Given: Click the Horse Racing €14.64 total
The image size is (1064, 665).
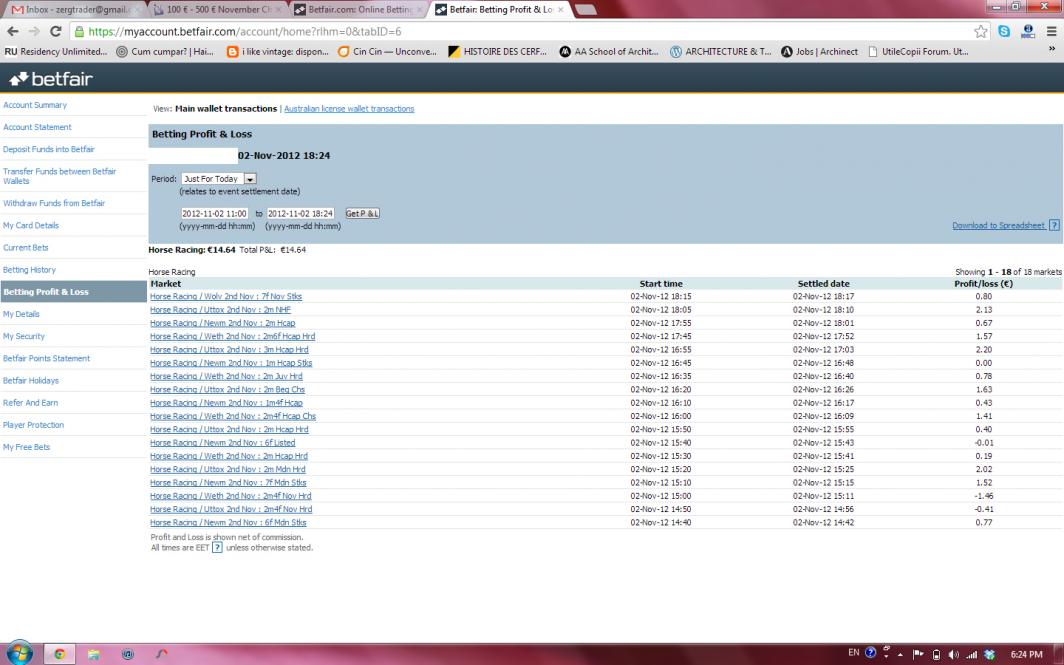Looking at the screenshot, I should [192, 250].
